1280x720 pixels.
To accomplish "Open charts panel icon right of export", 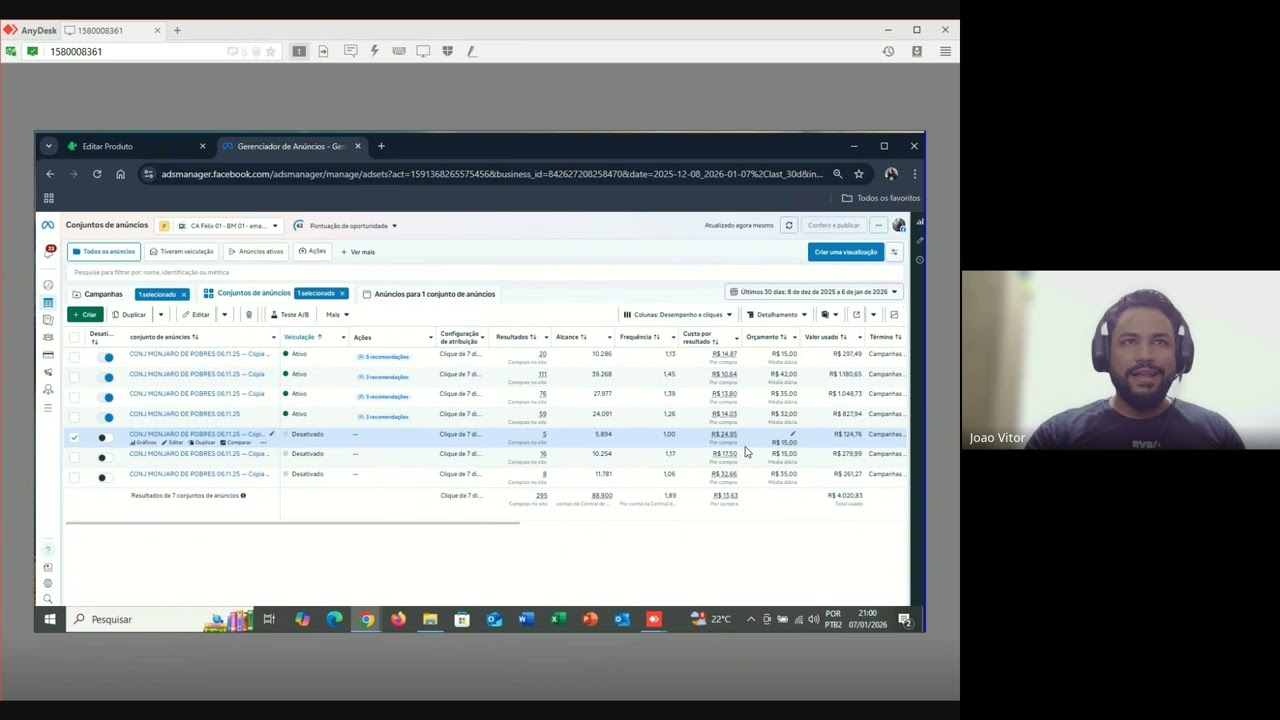I will (894, 314).
